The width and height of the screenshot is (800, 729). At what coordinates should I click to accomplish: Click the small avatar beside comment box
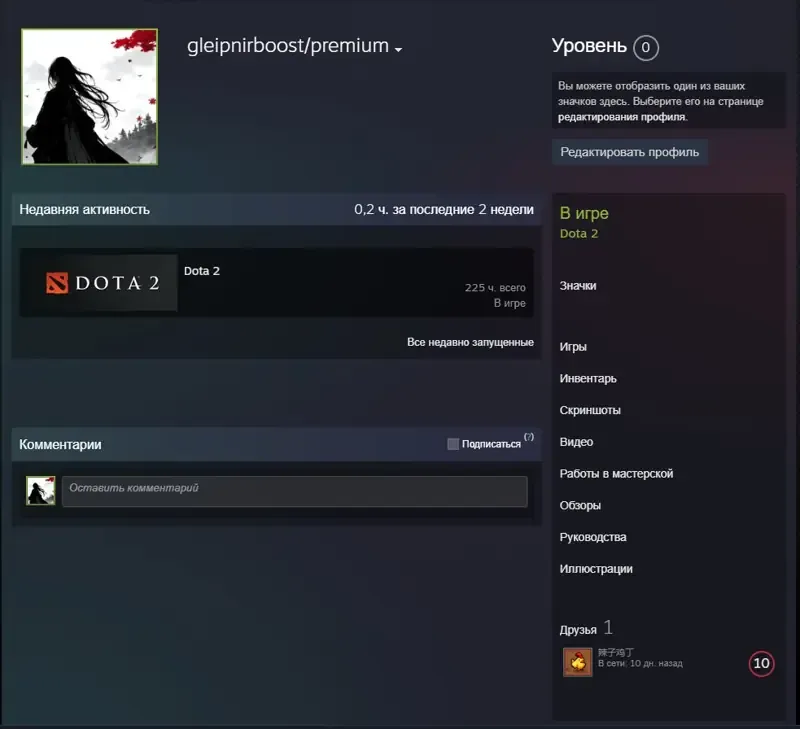[41, 491]
